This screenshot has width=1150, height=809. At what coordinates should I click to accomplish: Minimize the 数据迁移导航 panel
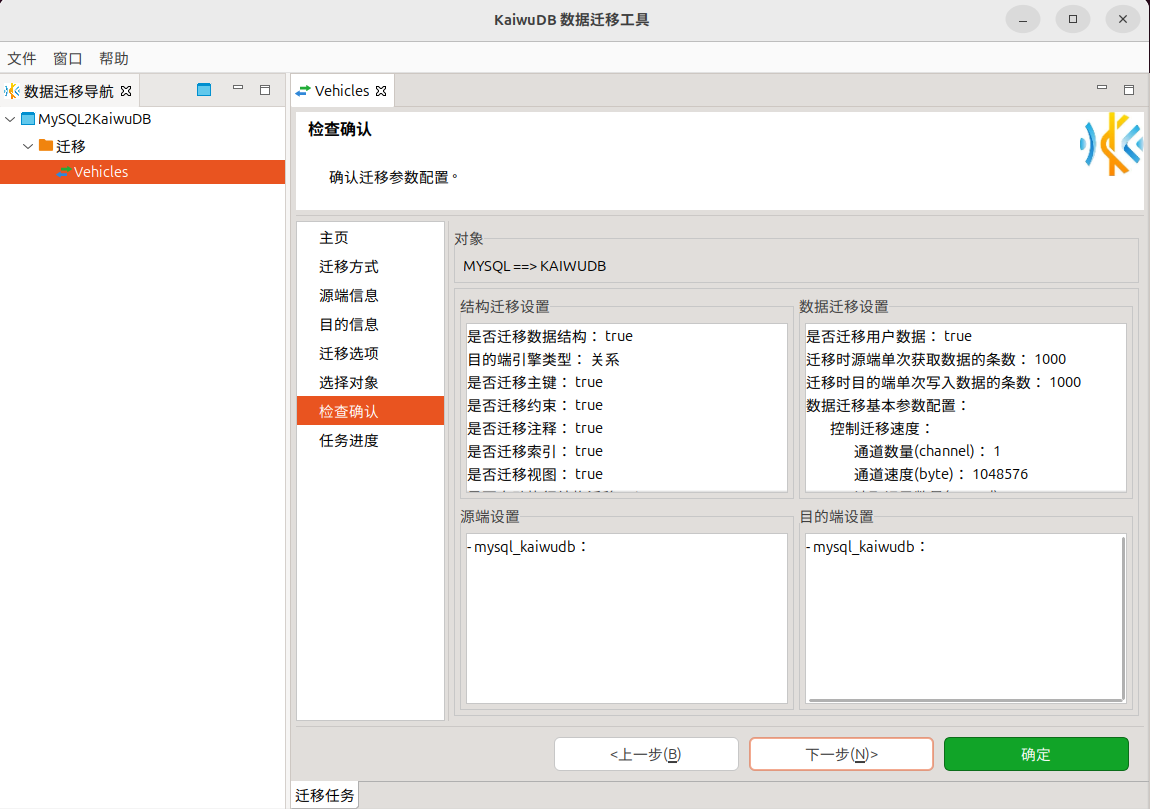pyautogui.click(x=238, y=88)
